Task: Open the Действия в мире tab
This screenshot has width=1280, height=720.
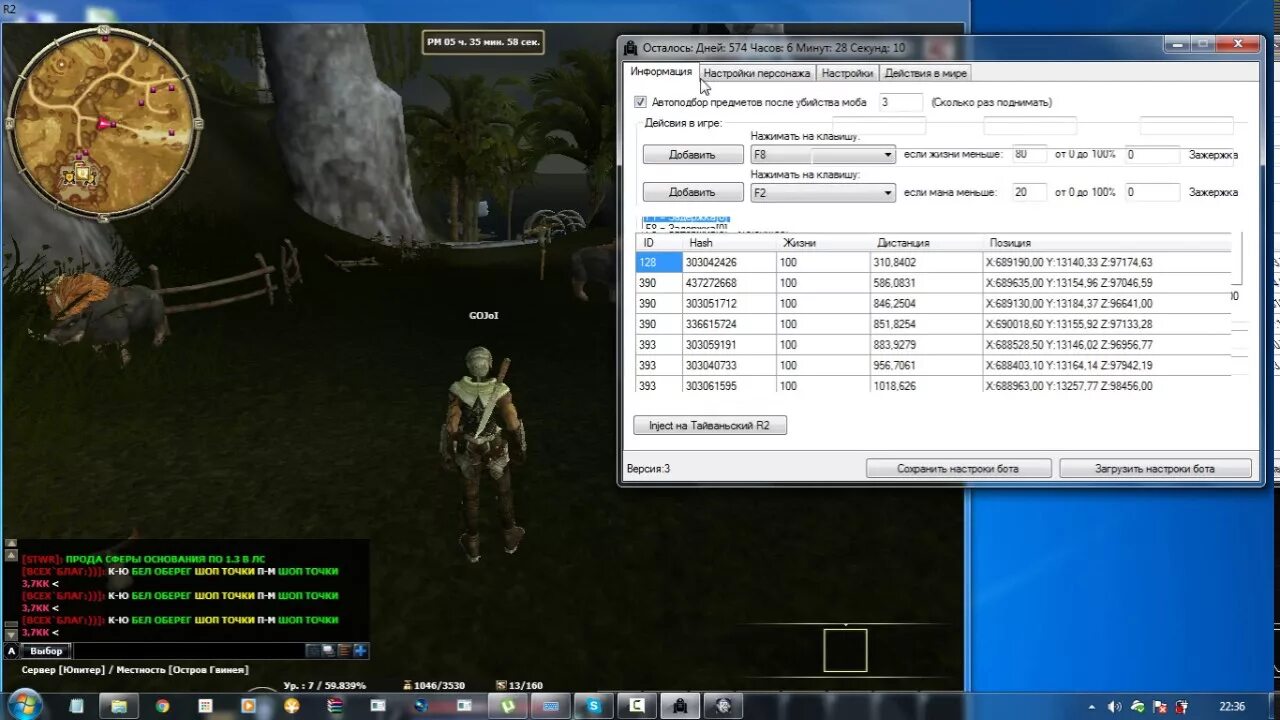Action: [925, 73]
